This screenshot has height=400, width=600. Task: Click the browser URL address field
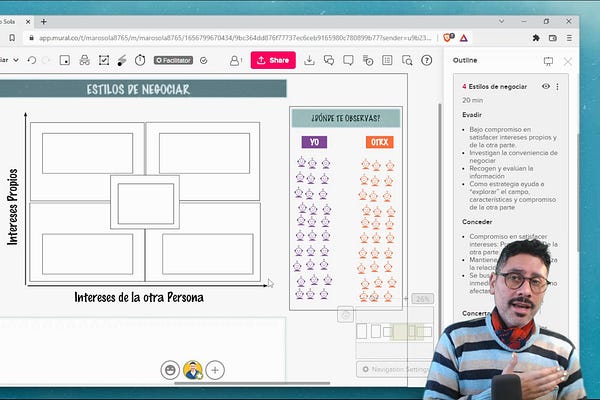tap(235, 38)
